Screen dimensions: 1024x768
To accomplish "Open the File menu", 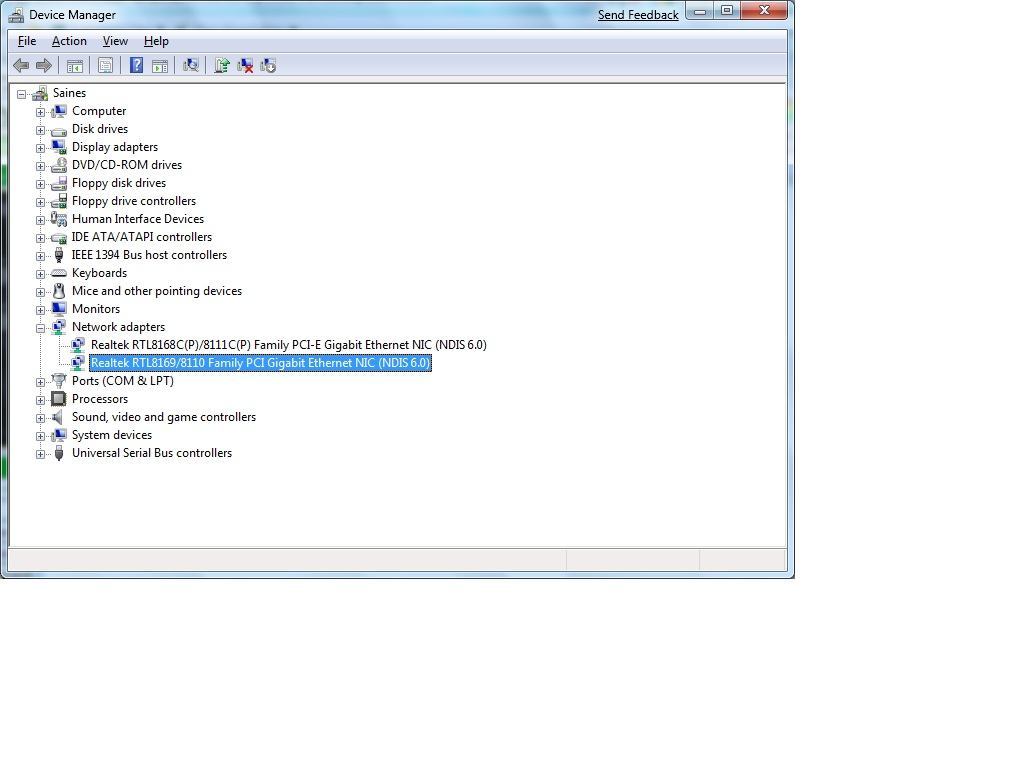I will 27,41.
